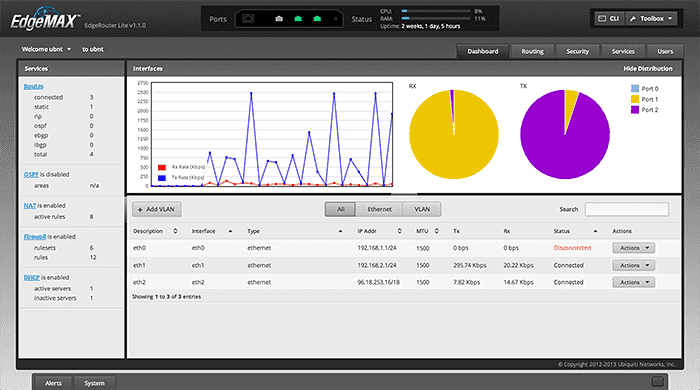Viewport: 700px width, 390px height.
Task: Click the Add VLAN button
Action: point(157,209)
